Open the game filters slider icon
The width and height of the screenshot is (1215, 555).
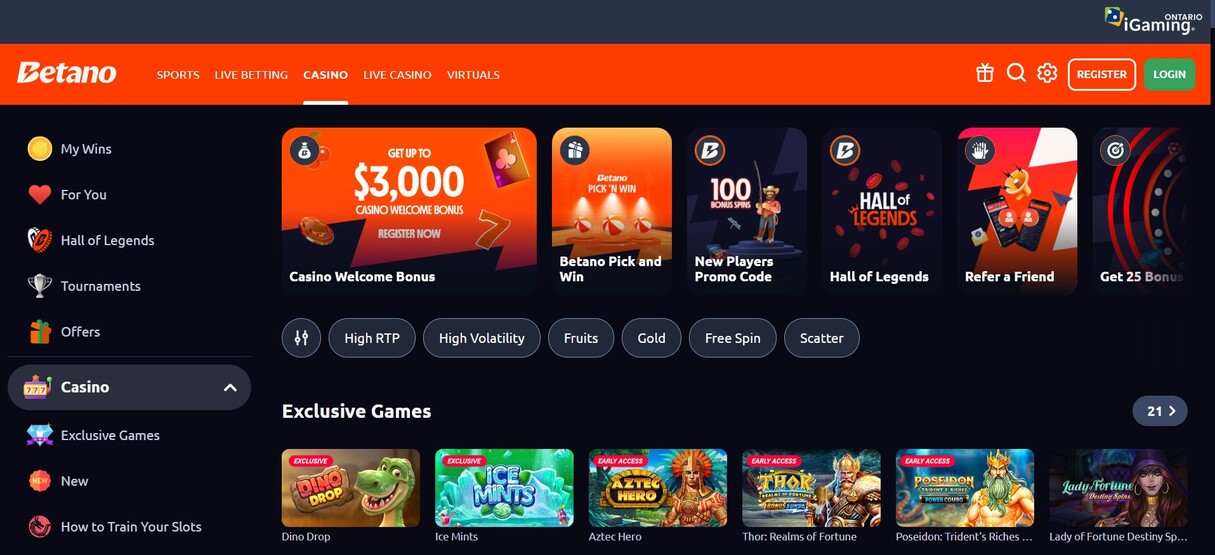pos(301,338)
